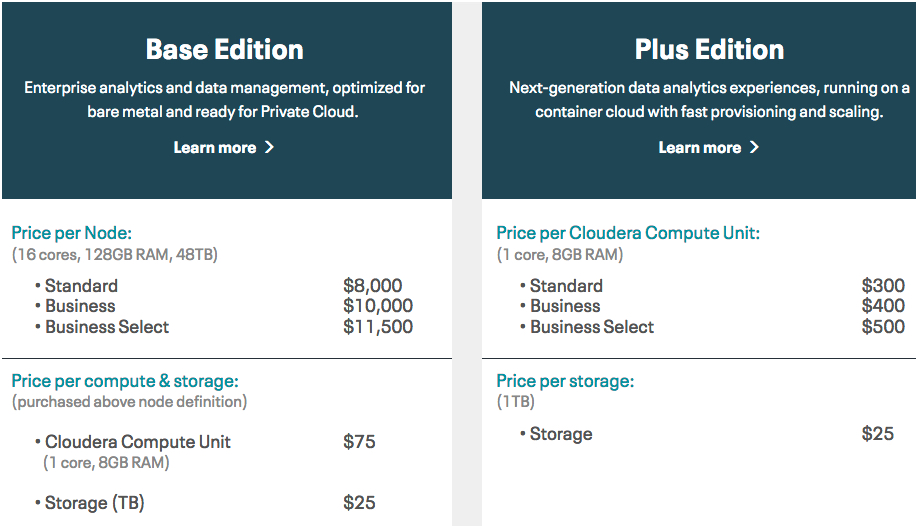Click the $500 Business Select price
The width and height of the screenshot is (916, 526).
882,327
